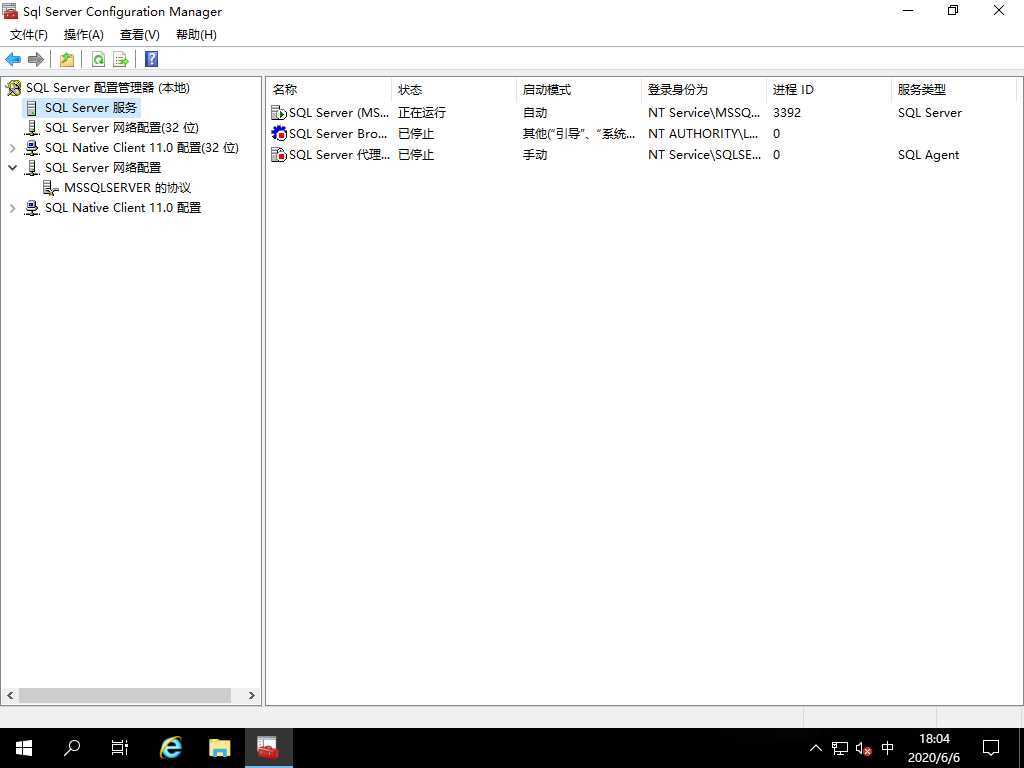The width and height of the screenshot is (1024, 768).
Task: Click the MSSQLSERVER 的协议 icon
Action: [50, 188]
